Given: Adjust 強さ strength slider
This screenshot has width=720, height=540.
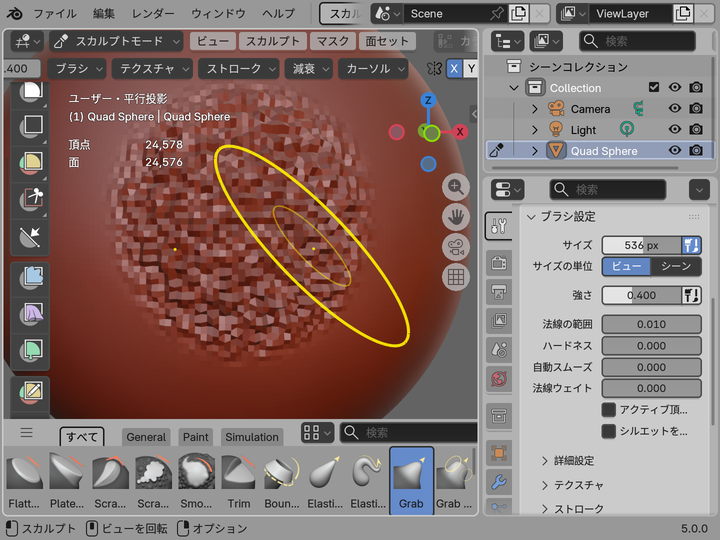Looking at the screenshot, I should 641,295.
